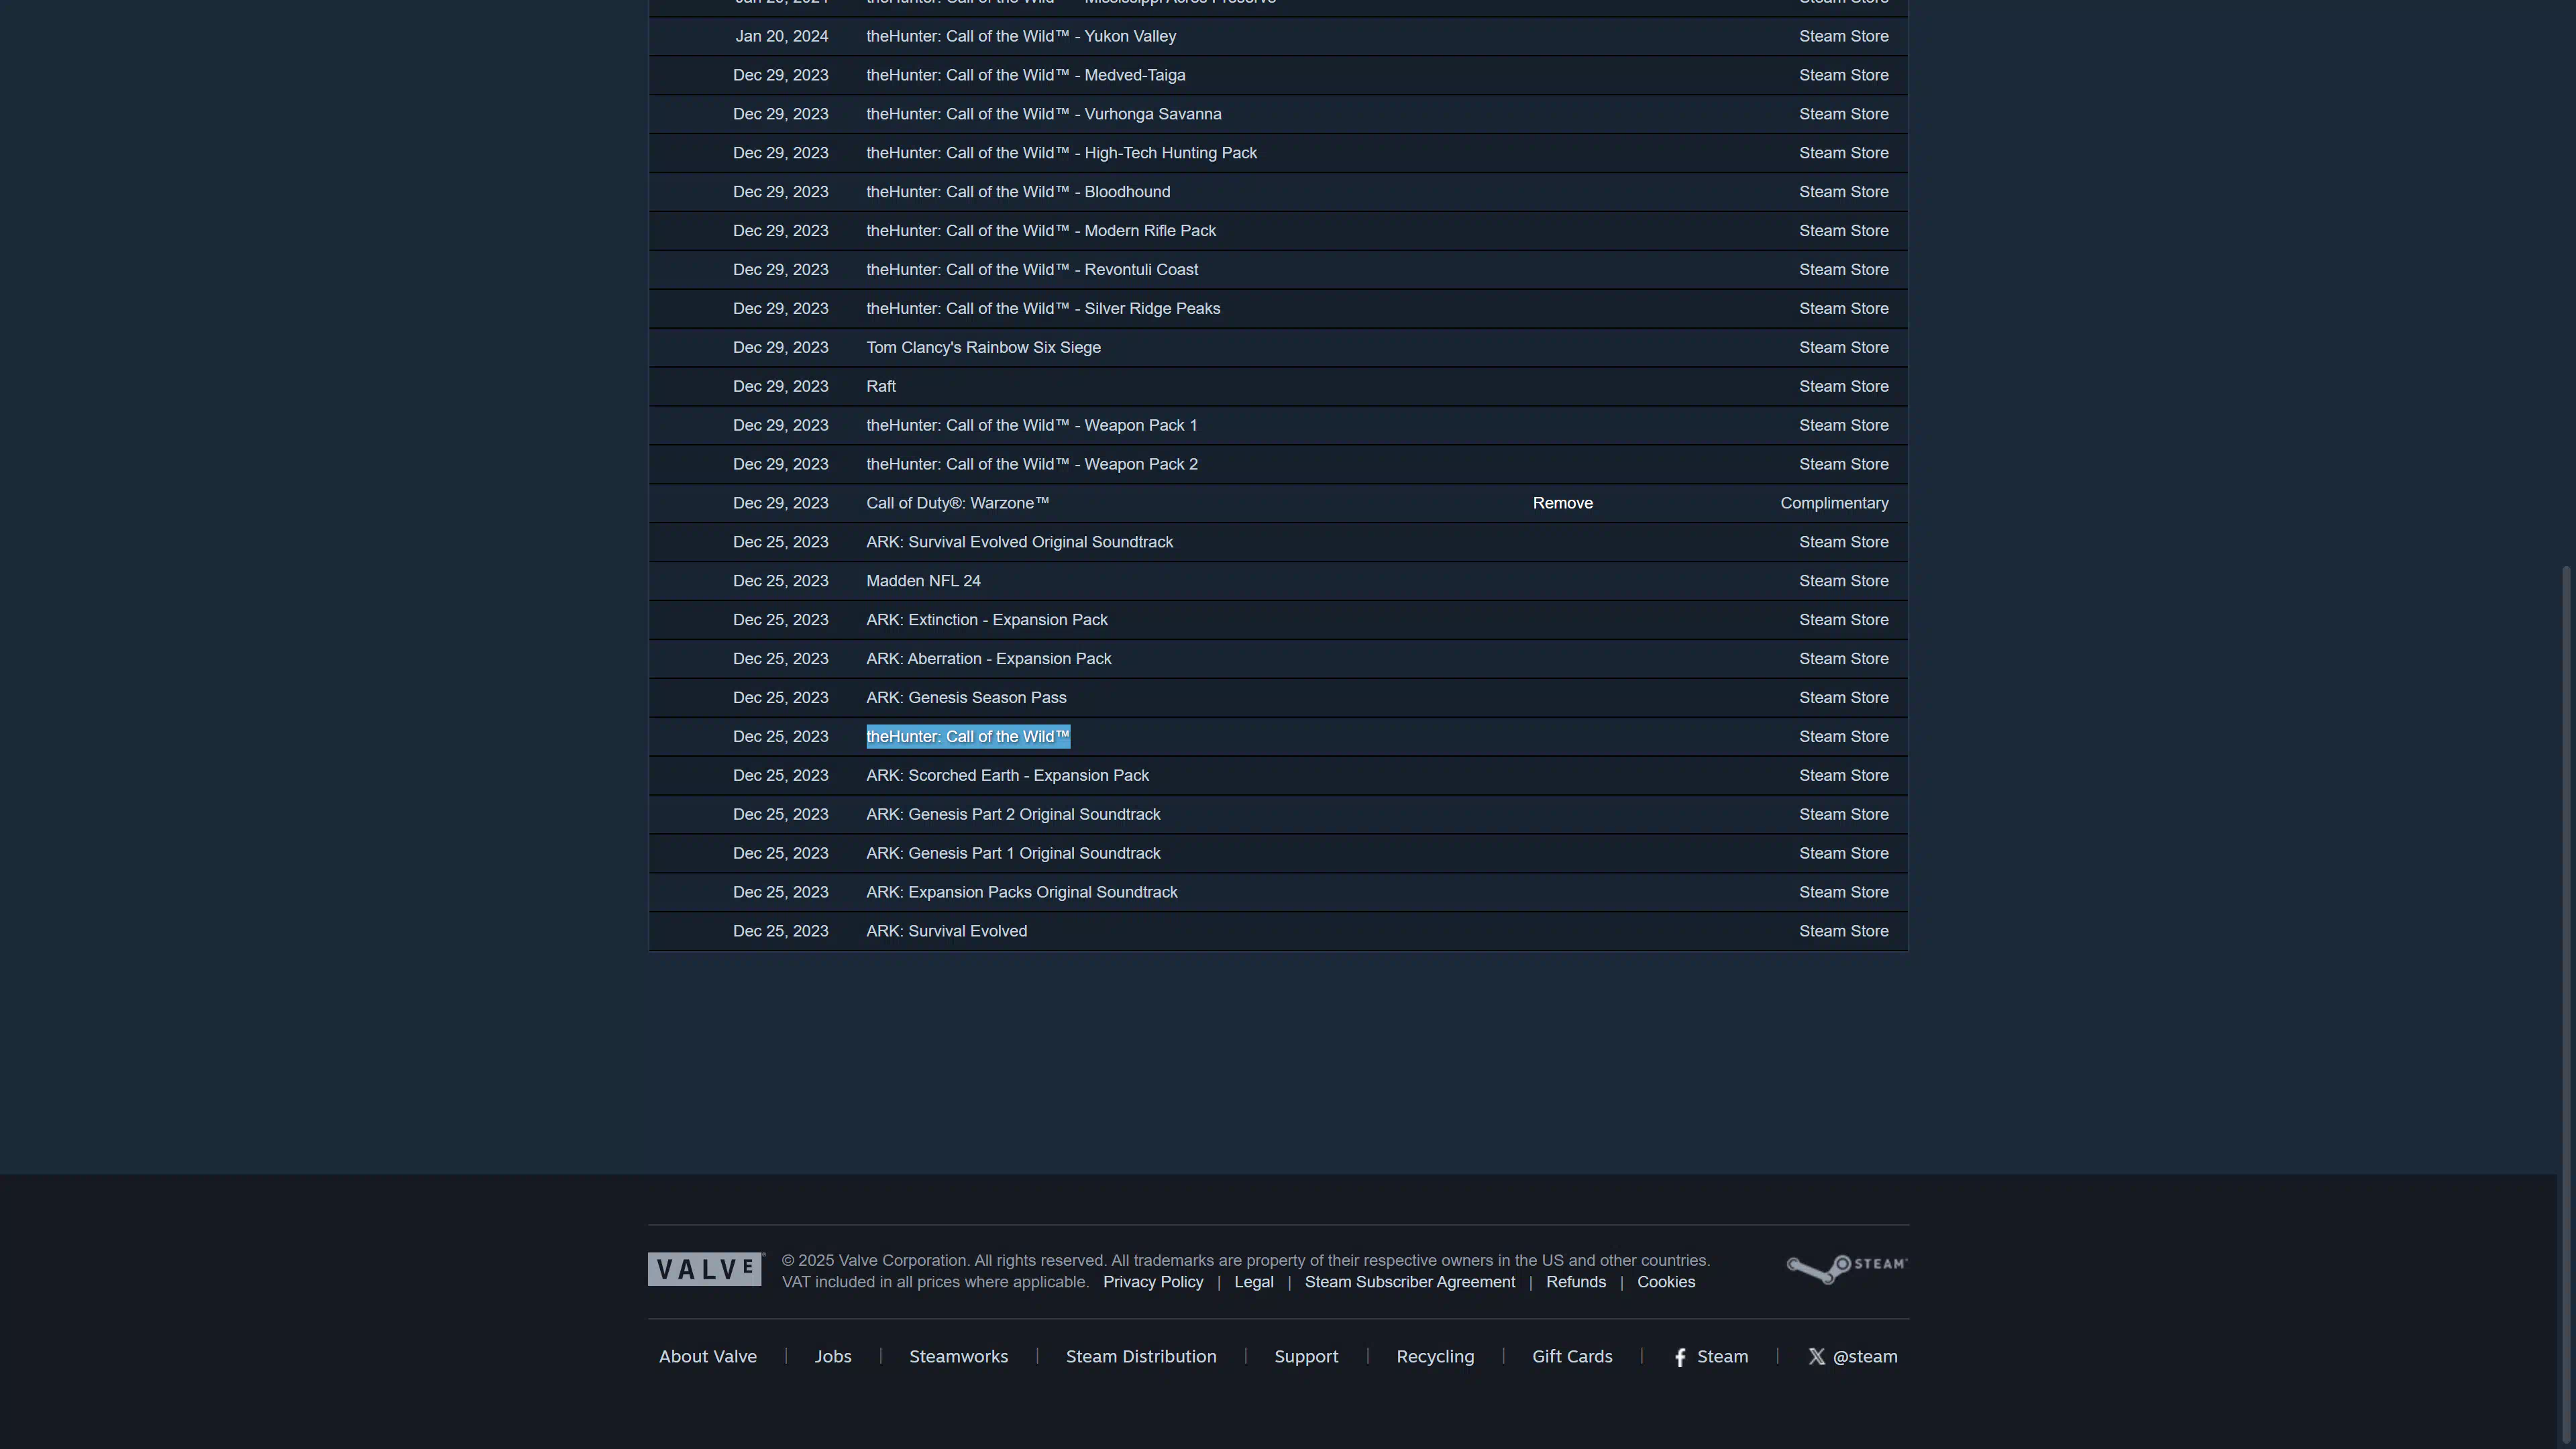Image resolution: width=2576 pixels, height=1449 pixels.
Task: Click Steam Store cell for Raft
Action: tap(1844, 387)
